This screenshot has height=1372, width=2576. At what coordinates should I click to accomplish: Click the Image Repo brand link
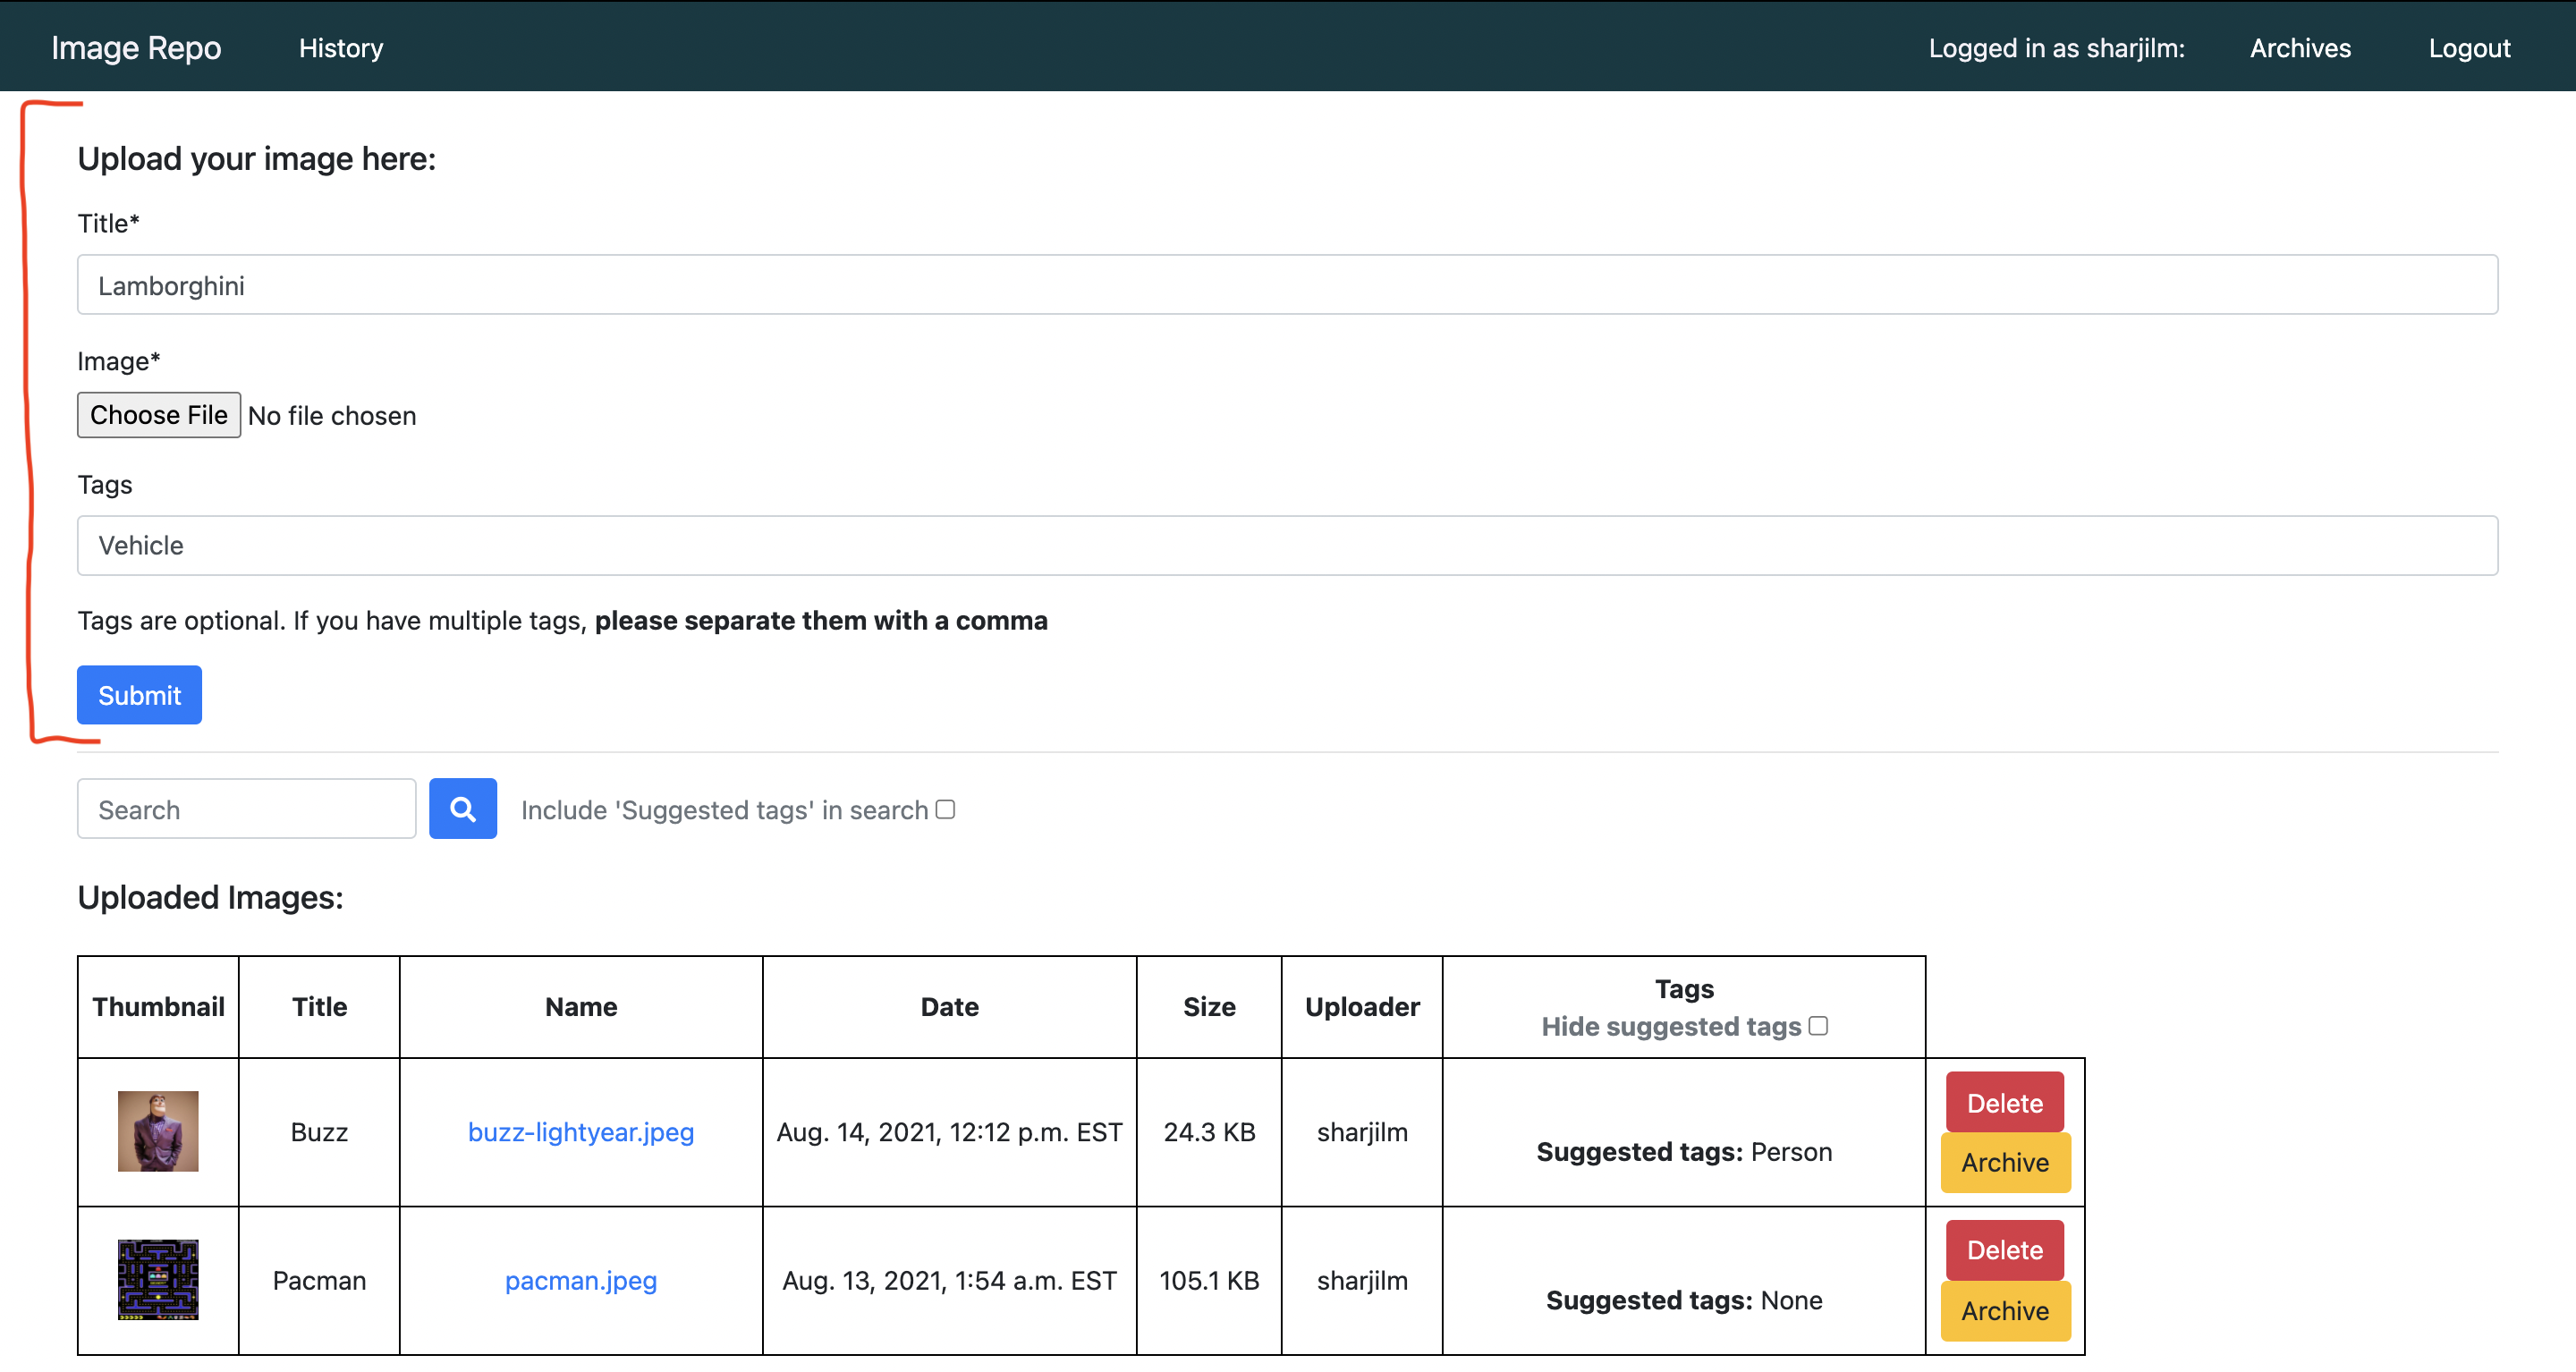pyautogui.click(x=136, y=48)
